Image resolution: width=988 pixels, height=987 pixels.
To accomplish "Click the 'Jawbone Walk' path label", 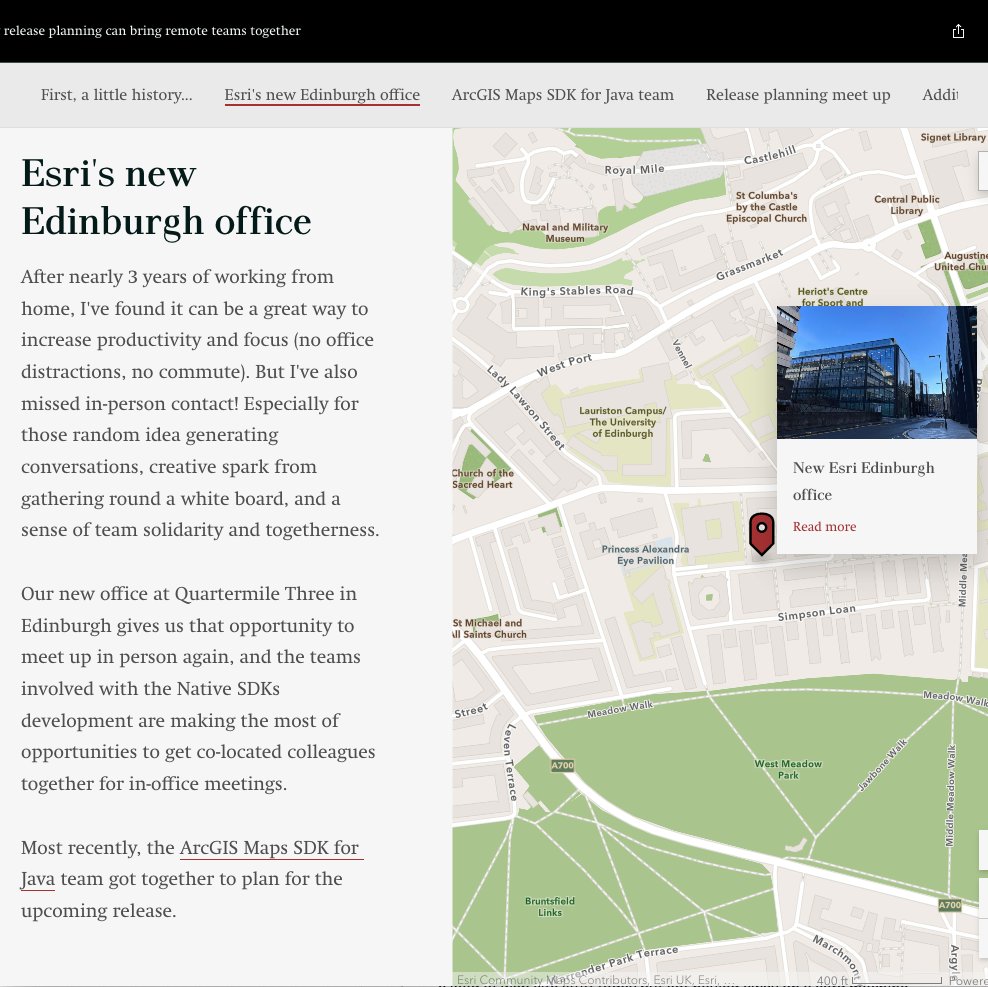I will click(883, 765).
